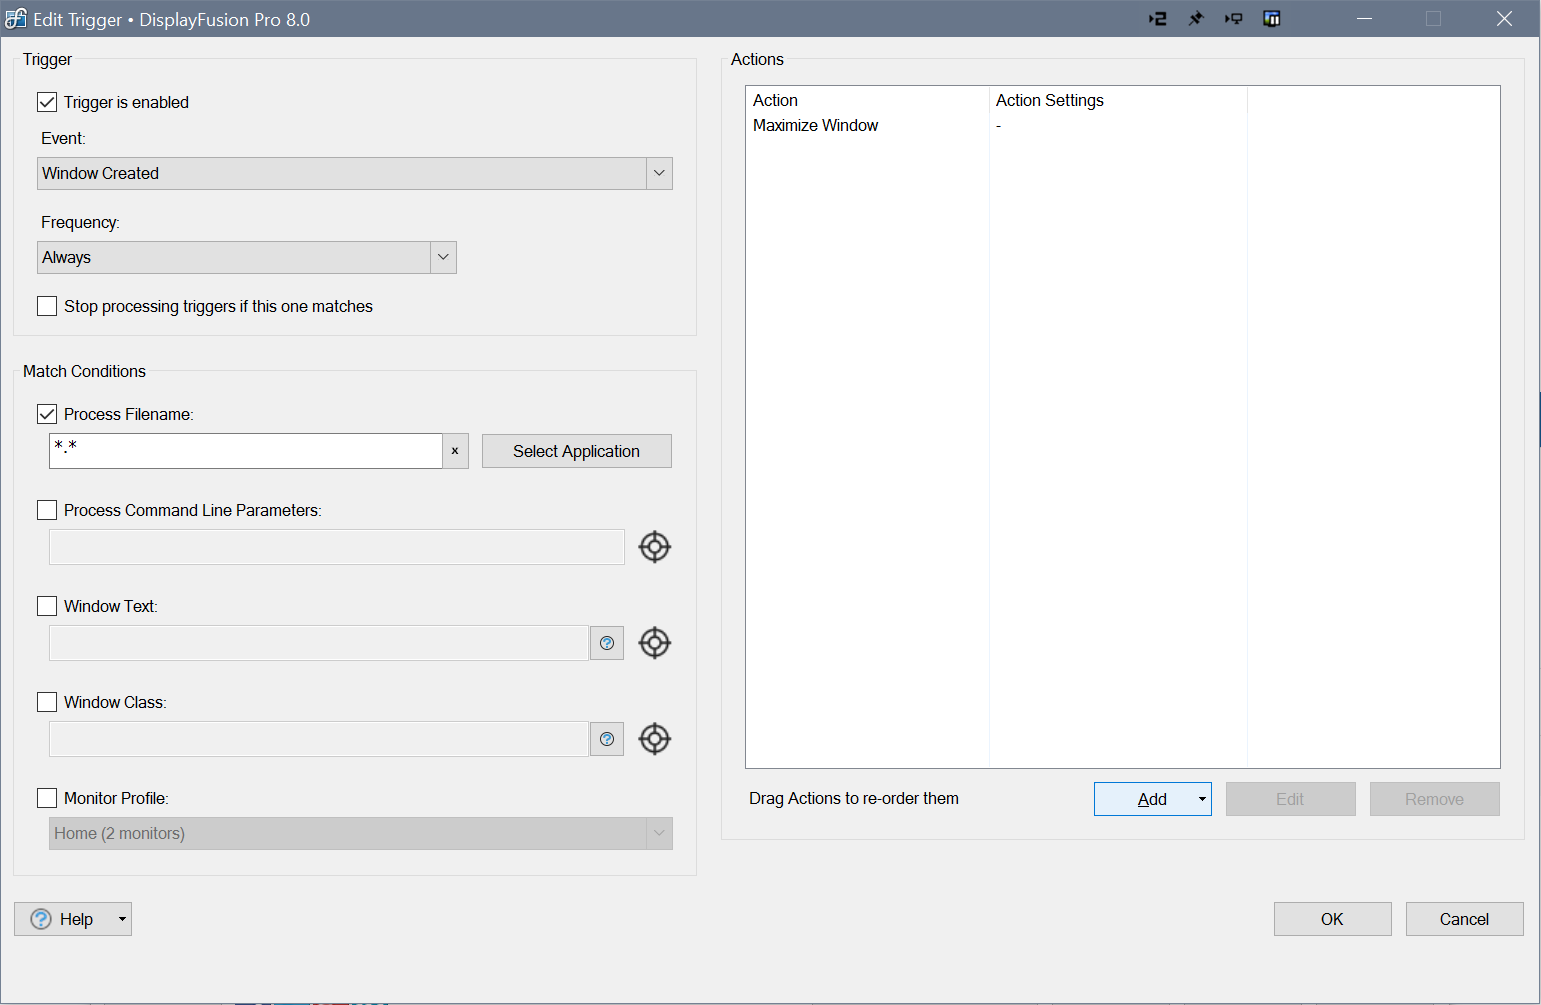Image resolution: width=1541 pixels, height=1005 pixels.
Task: Open the Help button dropdown arrow
Action: pyautogui.click(x=122, y=919)
